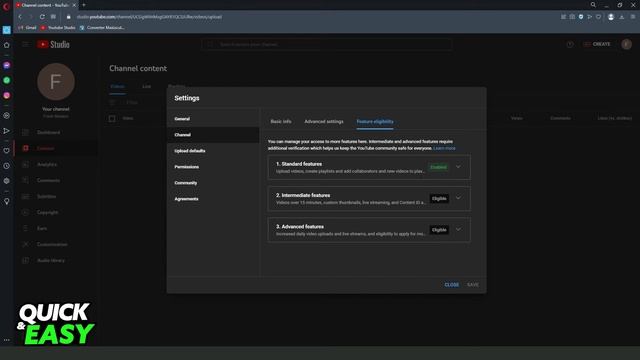Open the Opera sidebar lightbulb icon
Image resolution: width=640 pixels, height=360 pixels.
(x=7, y=201)
